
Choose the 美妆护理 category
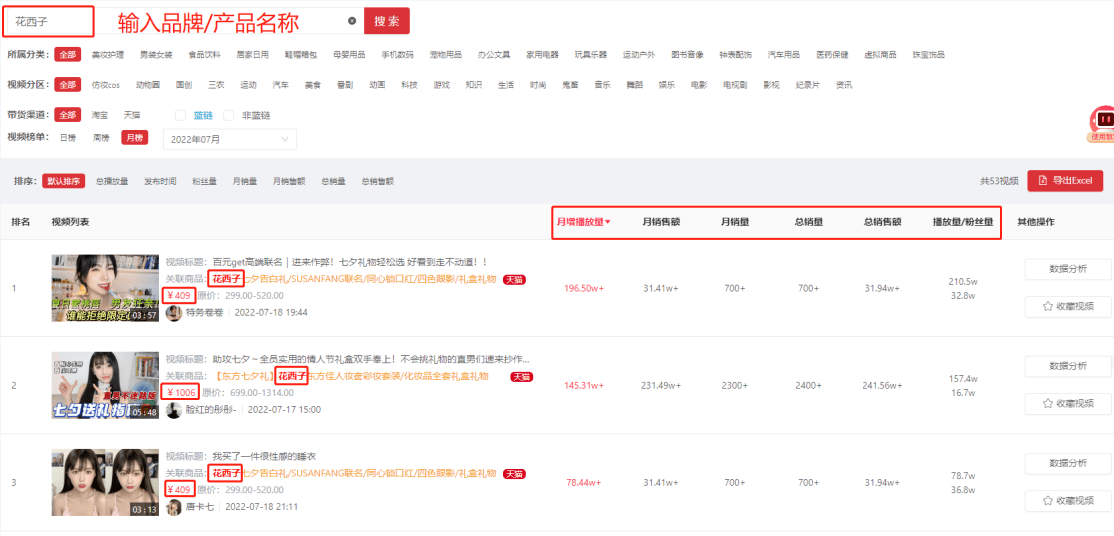tap(108, 55)
